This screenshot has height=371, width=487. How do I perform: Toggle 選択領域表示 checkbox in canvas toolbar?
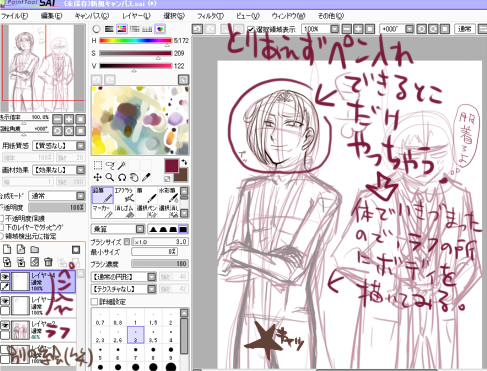click(x=251, y=29)
